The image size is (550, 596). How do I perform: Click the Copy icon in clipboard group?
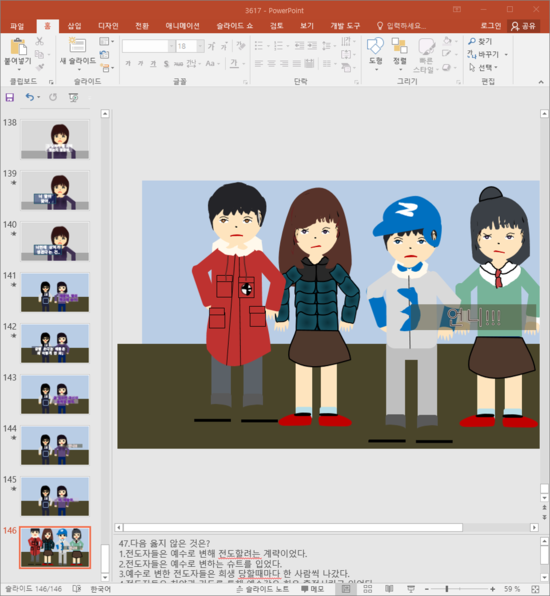pyautogui.click(x=39, y=54)
